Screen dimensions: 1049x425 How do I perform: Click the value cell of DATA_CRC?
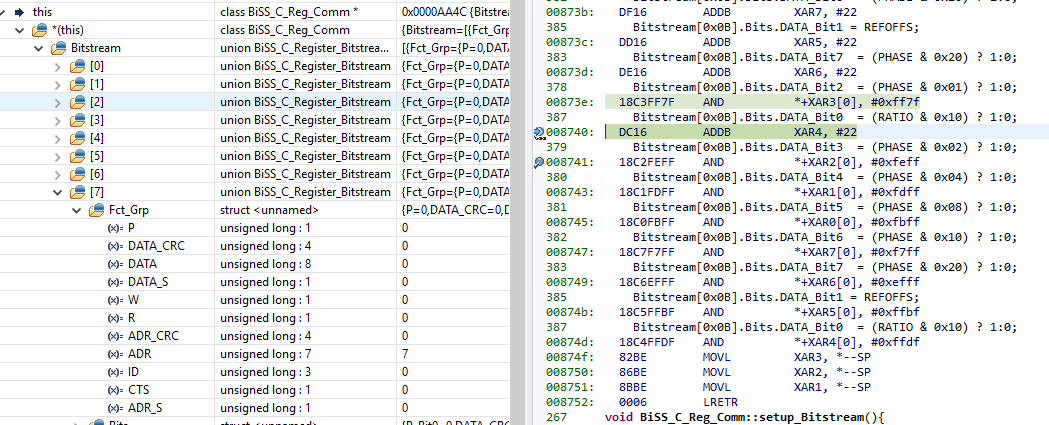(453, 246)
